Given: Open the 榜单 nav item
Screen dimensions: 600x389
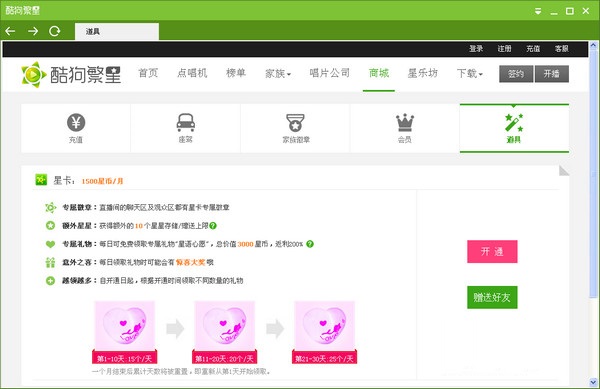Looking at the screenshot, I should (236, 73).
